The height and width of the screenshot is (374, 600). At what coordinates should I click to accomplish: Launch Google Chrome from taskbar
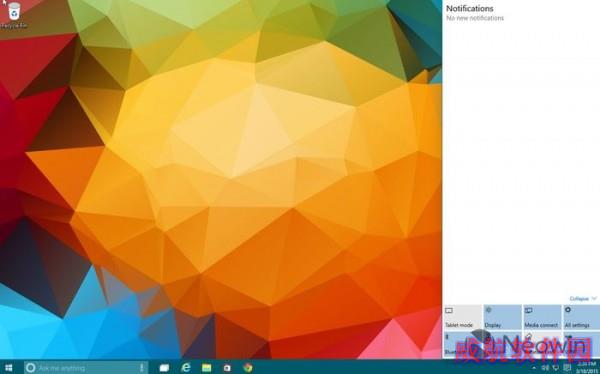[x=248, y=368]
